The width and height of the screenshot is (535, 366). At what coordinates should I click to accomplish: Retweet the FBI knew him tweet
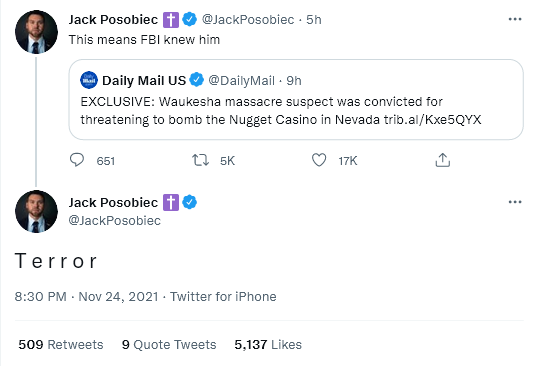click(x=200, y=160)
